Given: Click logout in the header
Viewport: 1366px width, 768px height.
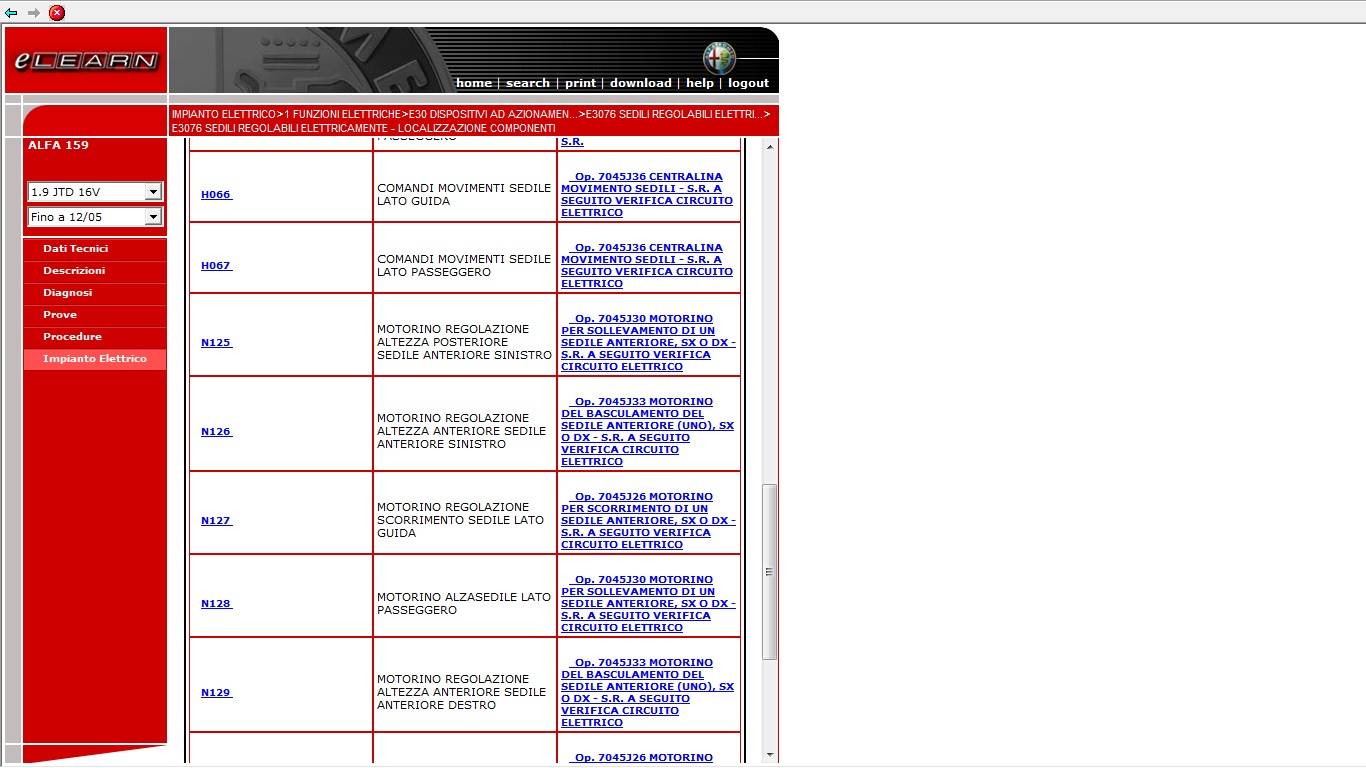Looking at the screenshot, I should click(x=748, y=83).
